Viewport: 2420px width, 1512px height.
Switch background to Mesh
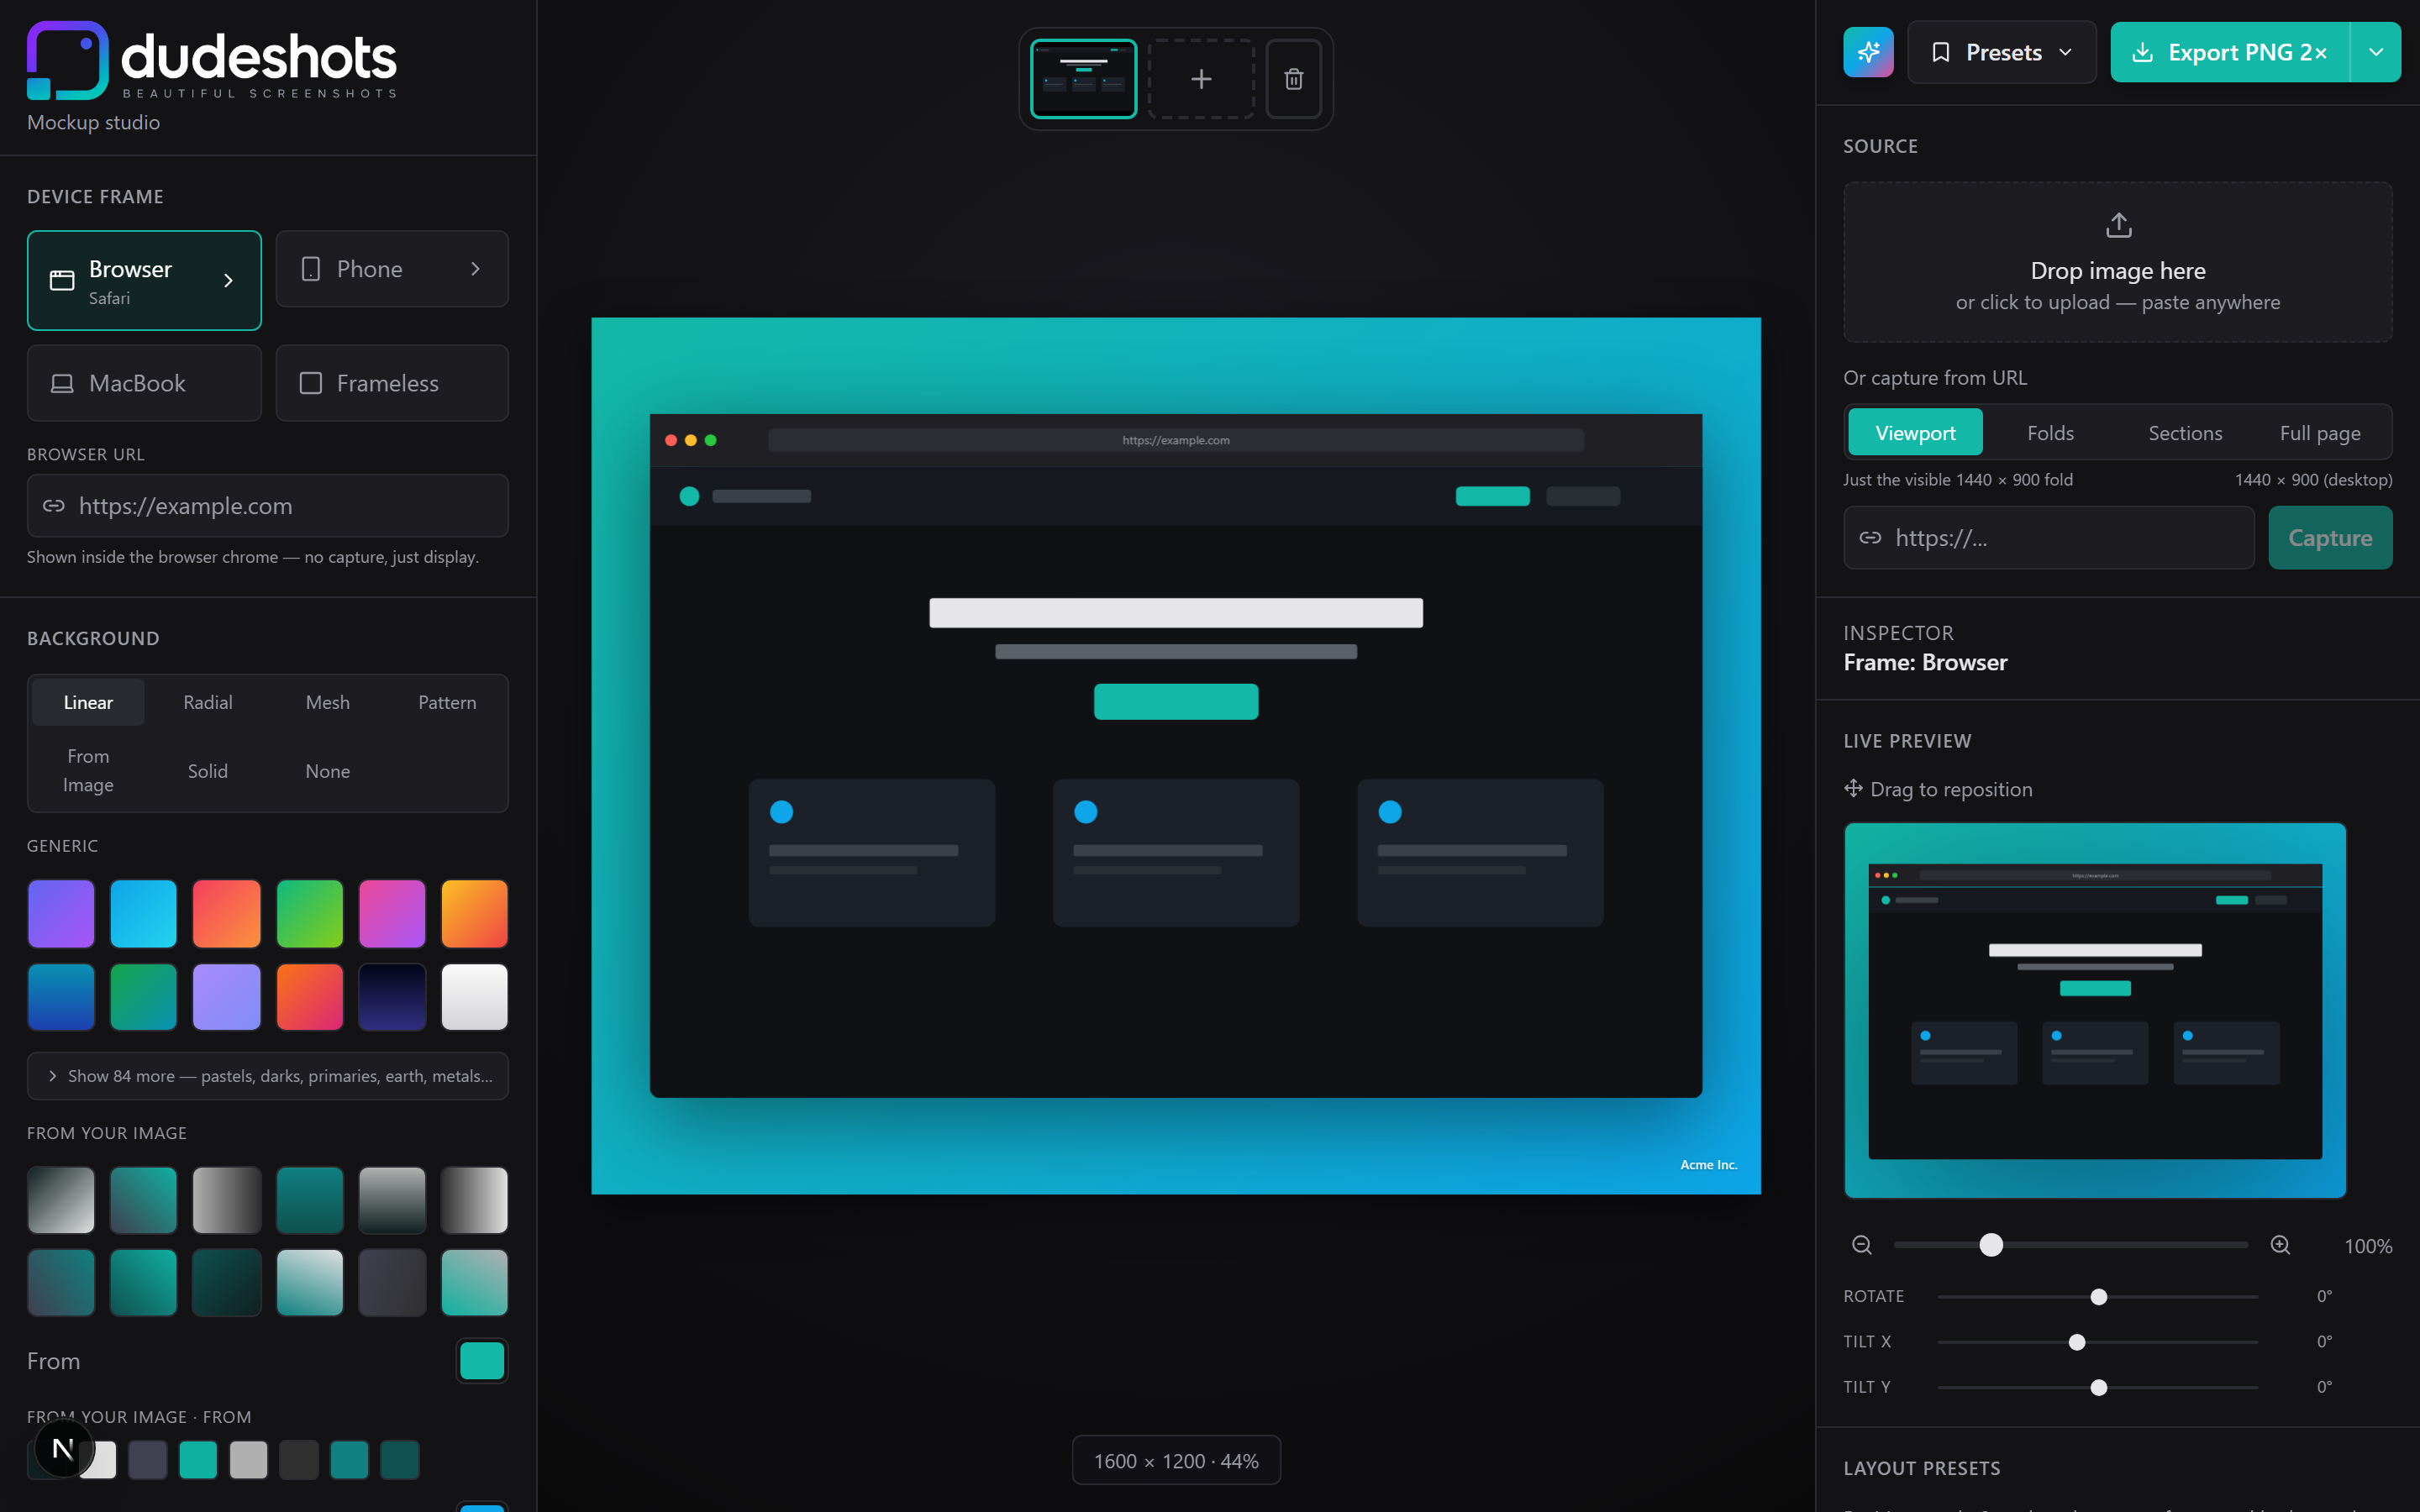coord(328,702)
